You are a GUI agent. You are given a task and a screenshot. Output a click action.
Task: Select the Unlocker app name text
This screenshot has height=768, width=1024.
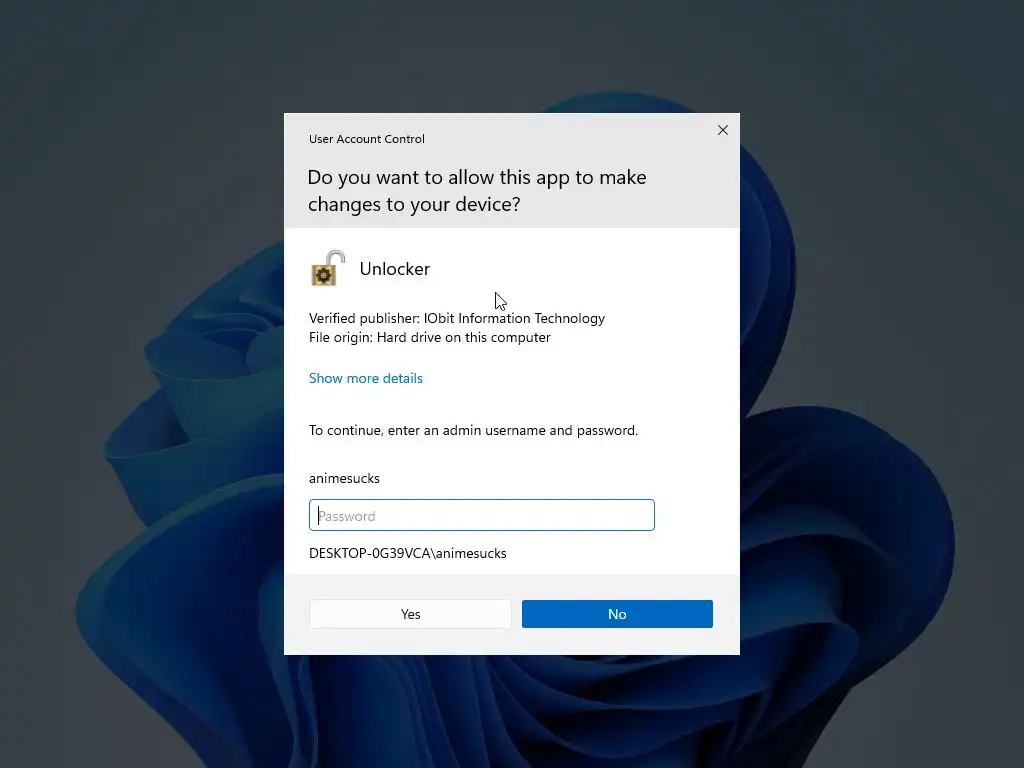click(x=394, y=269)
